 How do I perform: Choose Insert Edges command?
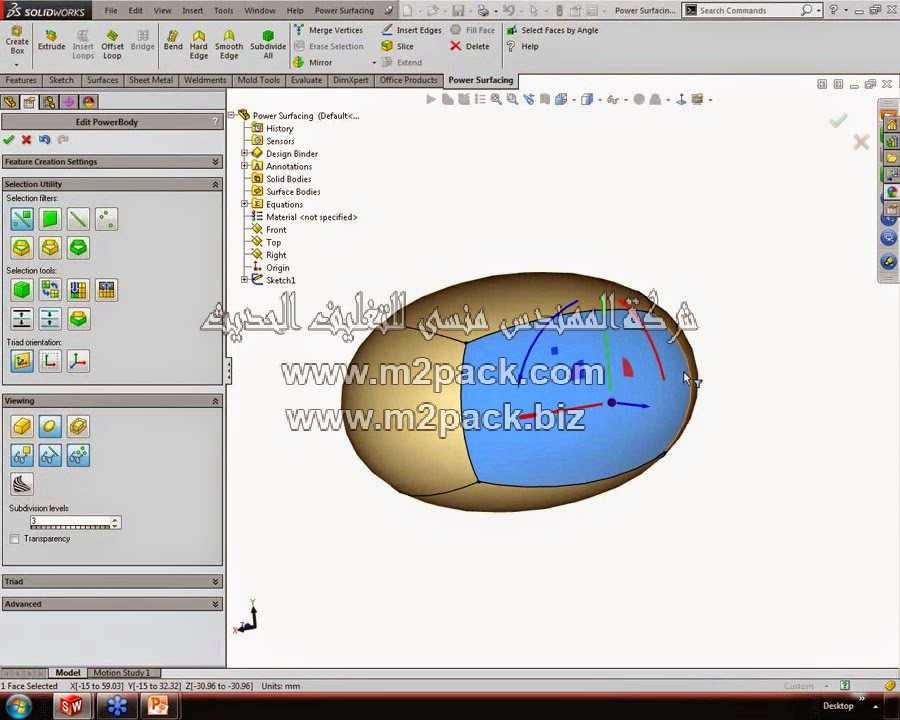click(x=412, y=30)
